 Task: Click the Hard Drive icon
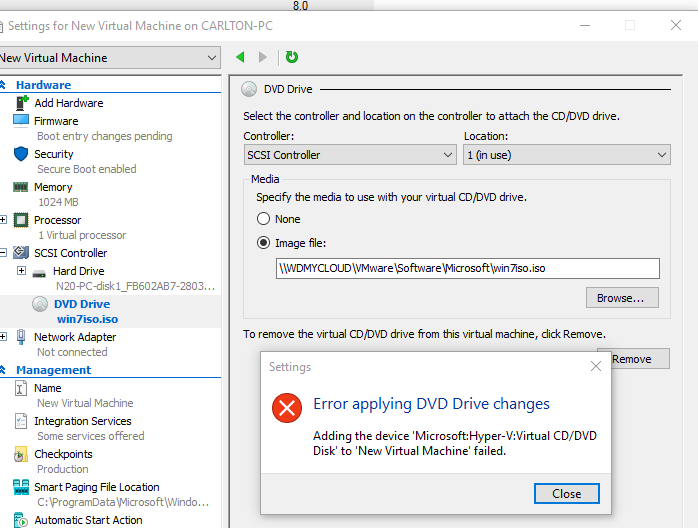[x=39, y=273]
